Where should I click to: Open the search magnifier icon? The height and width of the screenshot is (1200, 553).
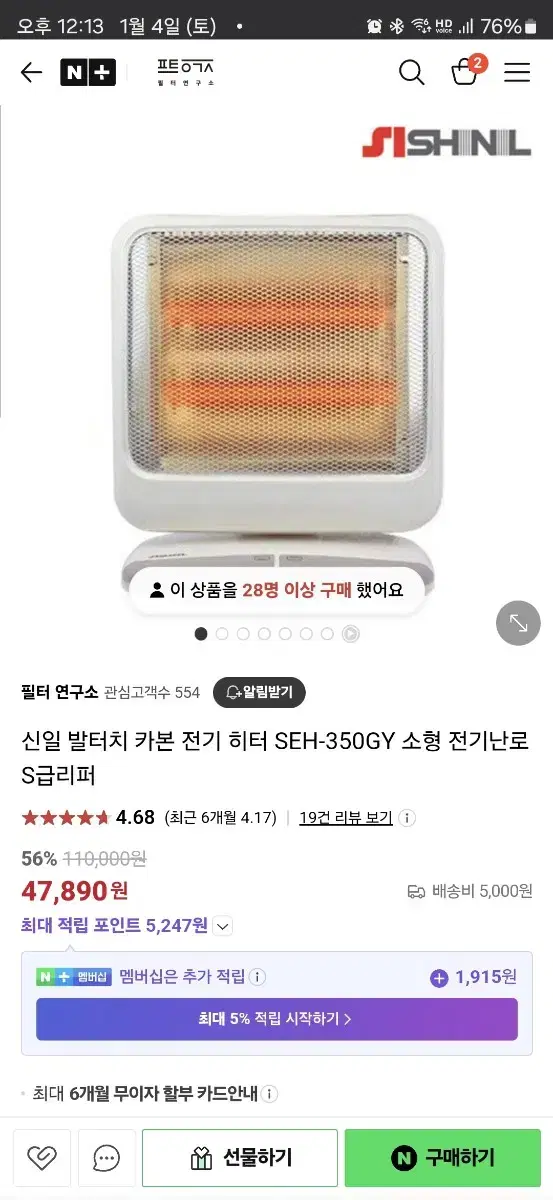[x=411, y=72]
